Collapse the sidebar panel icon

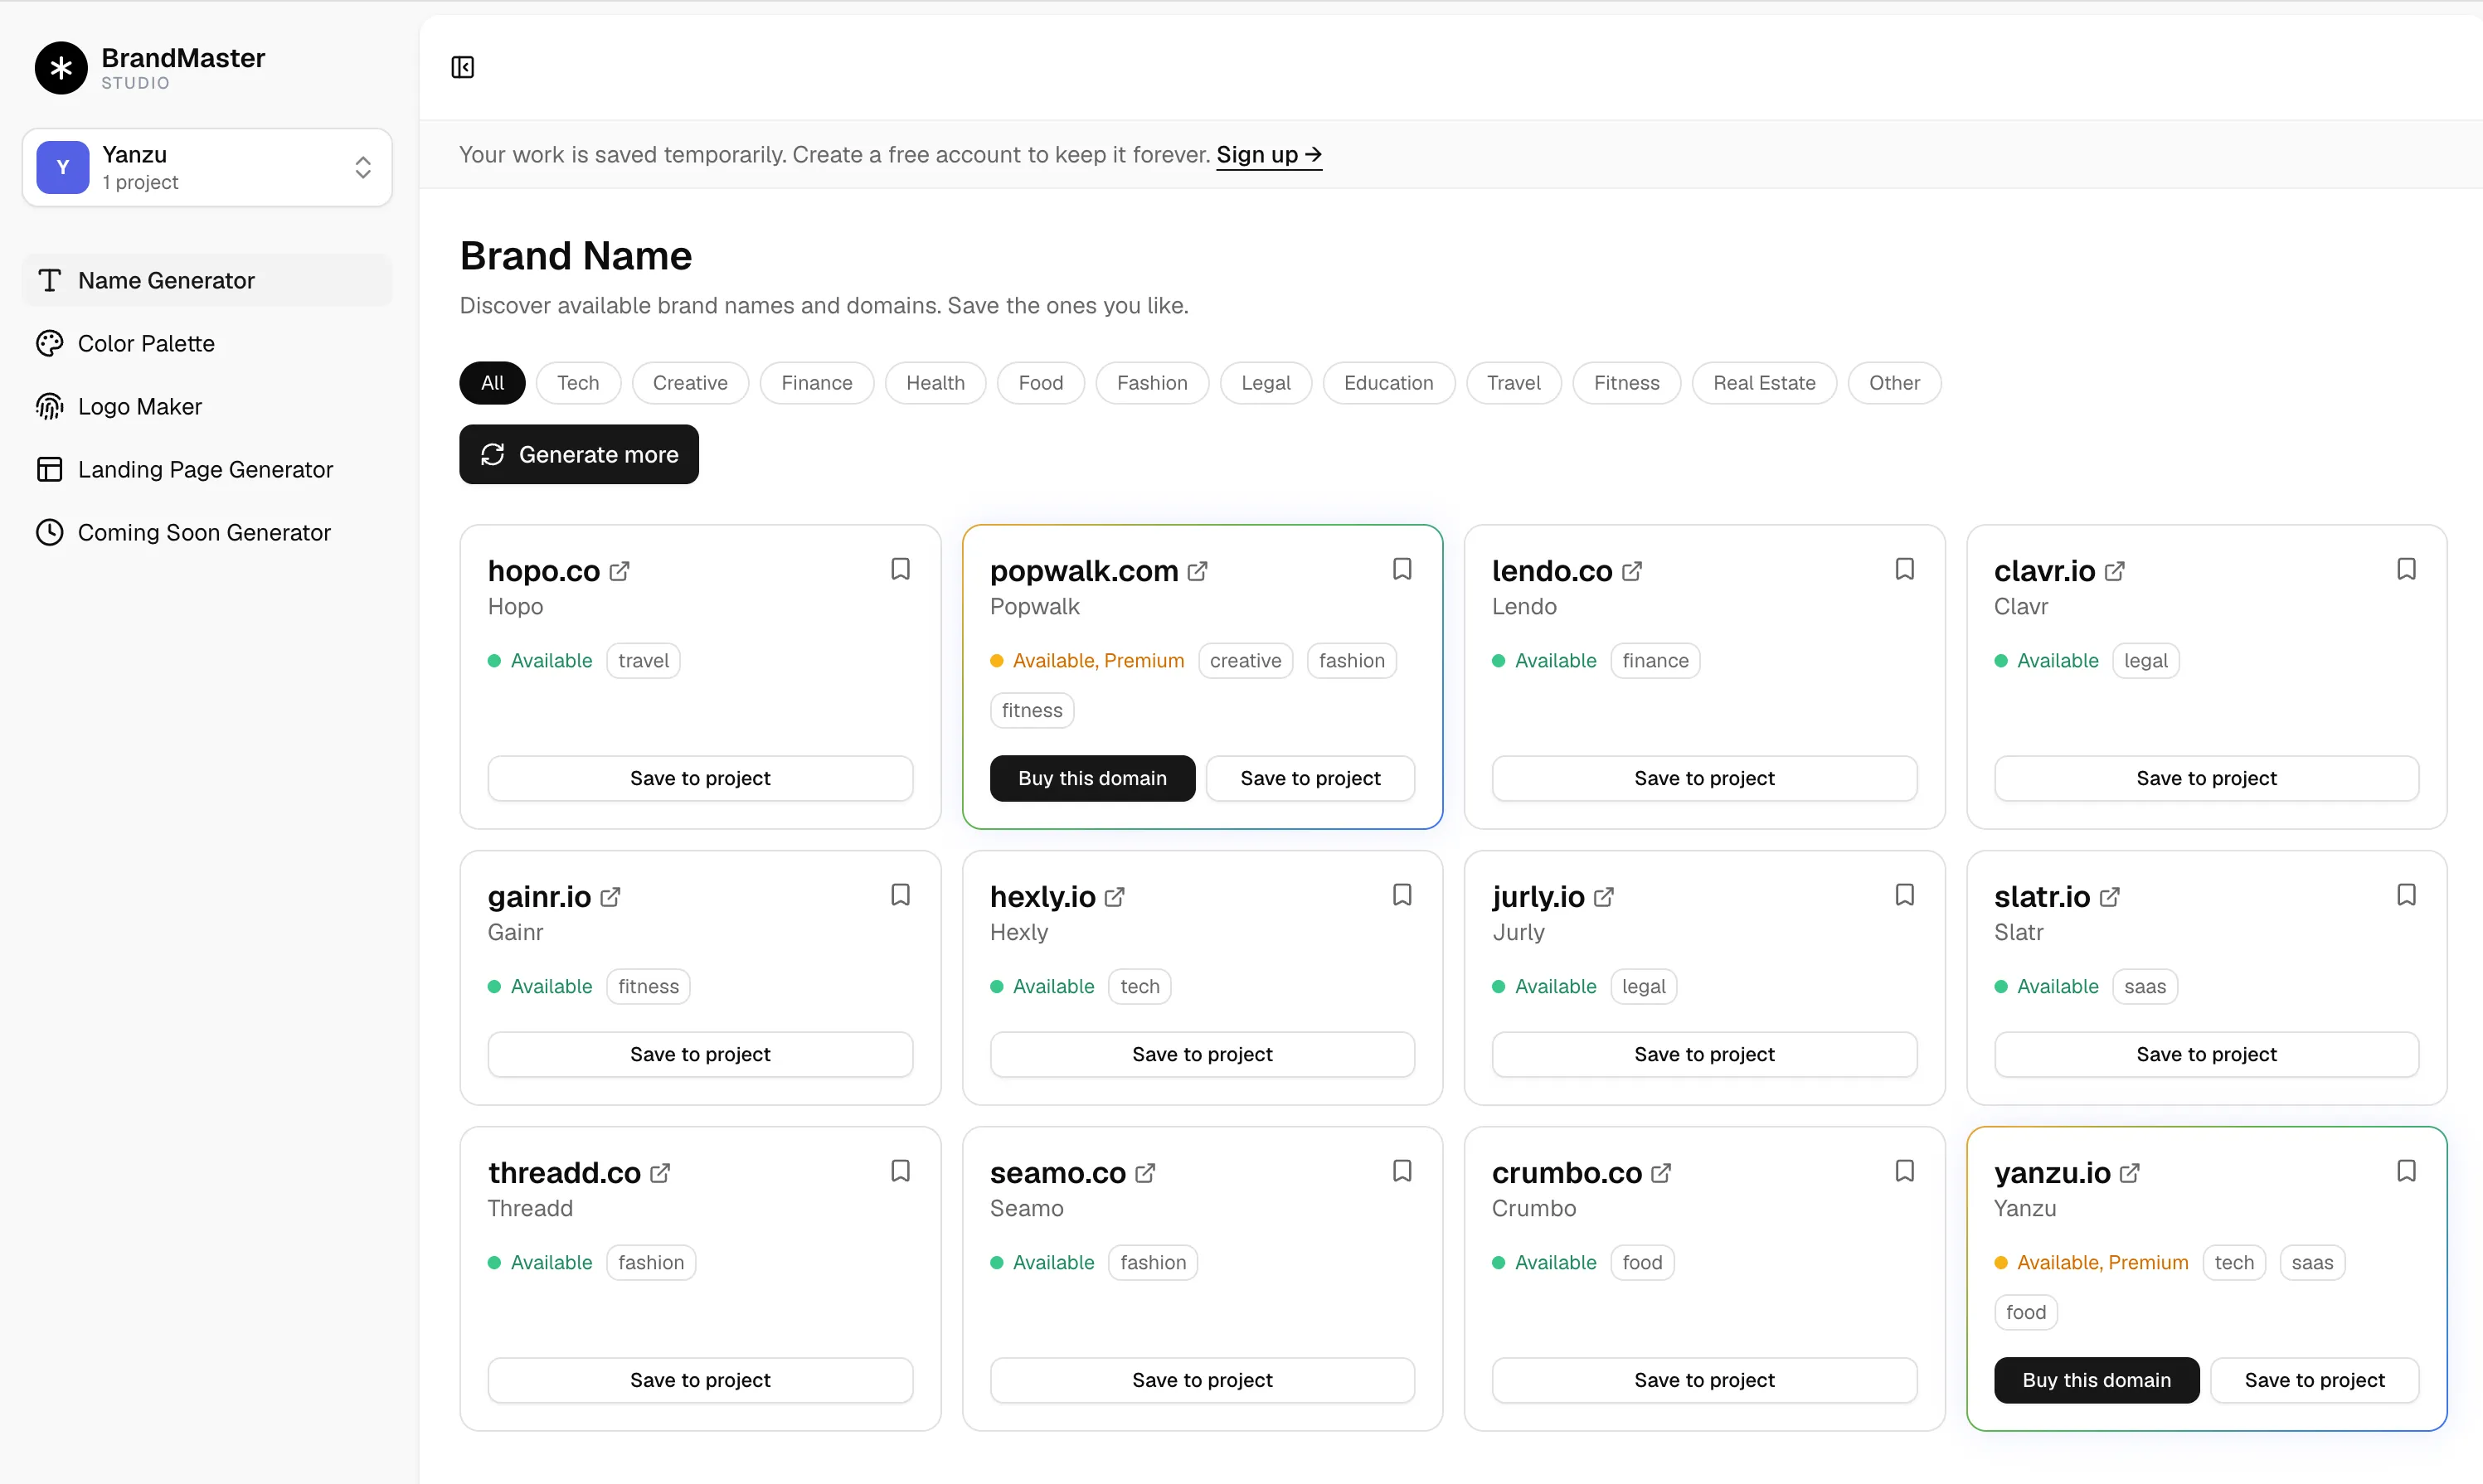click(462, 67)
